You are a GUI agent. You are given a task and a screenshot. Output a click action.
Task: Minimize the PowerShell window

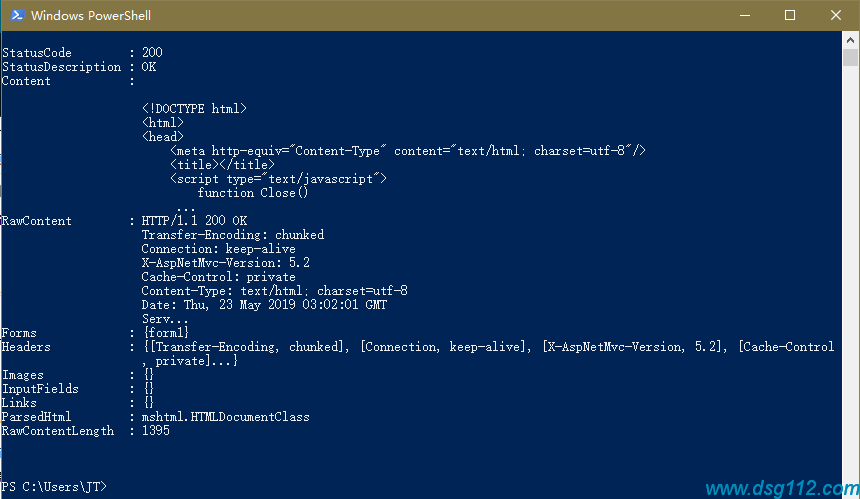click(x=744, y=15)
